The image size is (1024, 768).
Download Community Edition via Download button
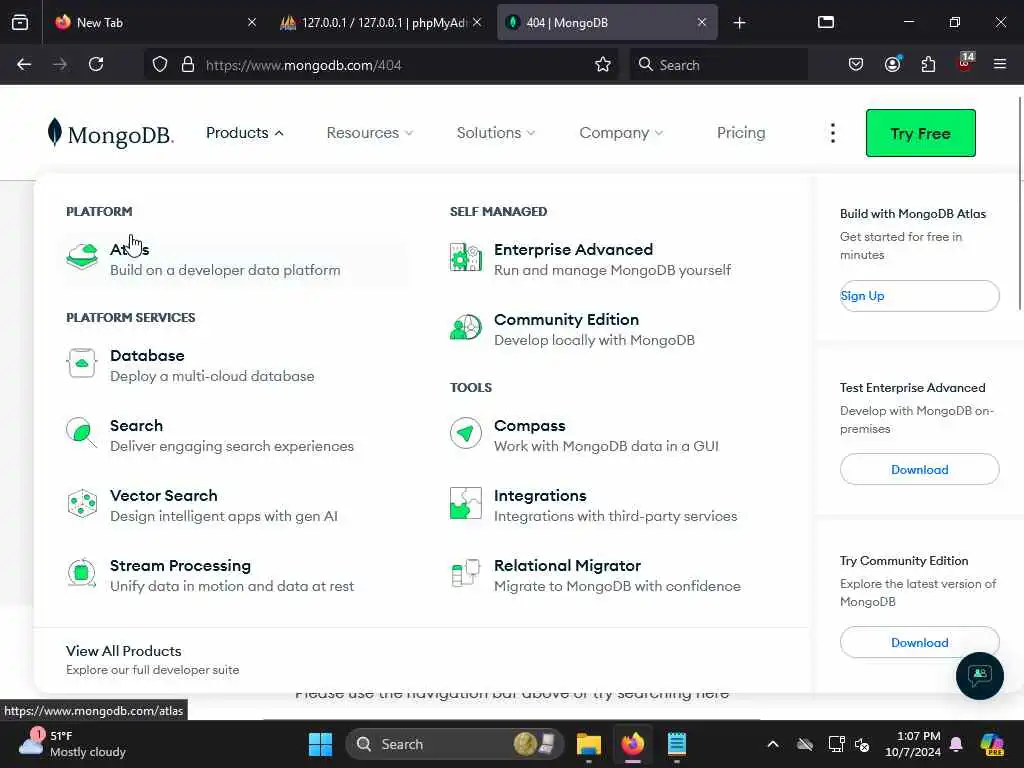[919, 643]
